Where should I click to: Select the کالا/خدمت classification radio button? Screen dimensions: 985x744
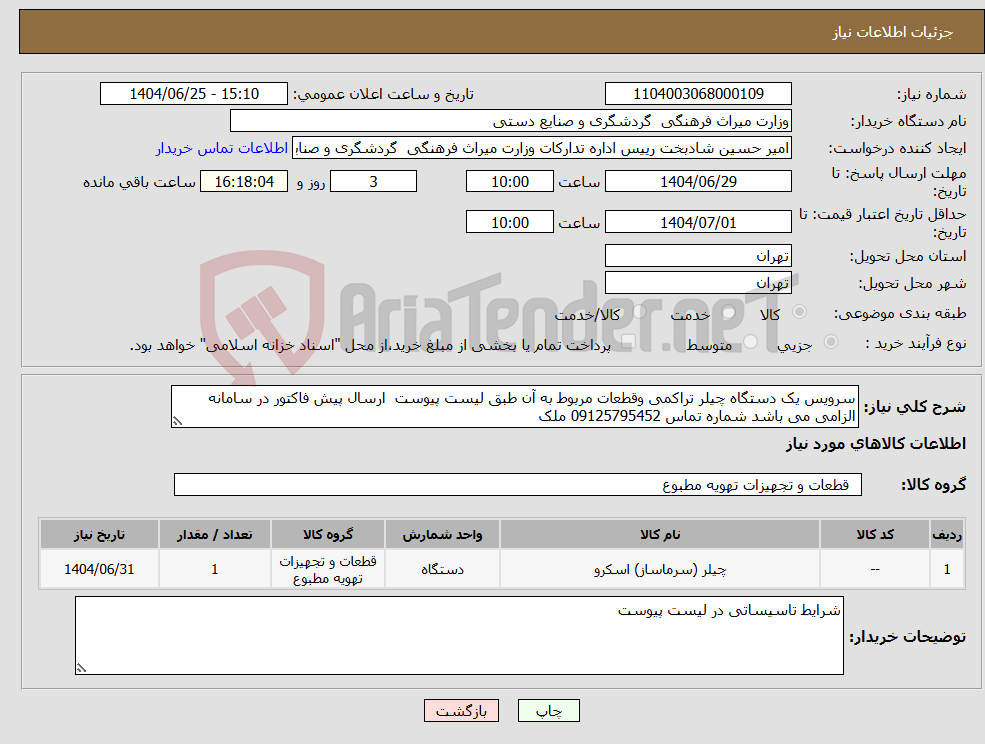[639, 311]
